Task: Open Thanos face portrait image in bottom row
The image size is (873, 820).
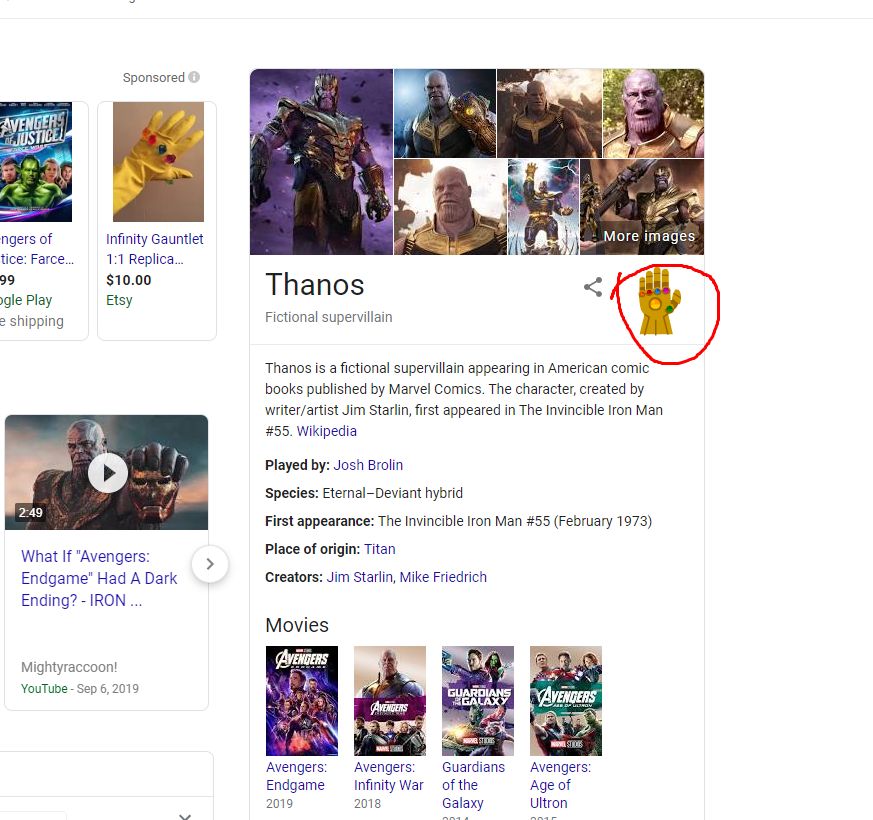Action: [450, 207]
